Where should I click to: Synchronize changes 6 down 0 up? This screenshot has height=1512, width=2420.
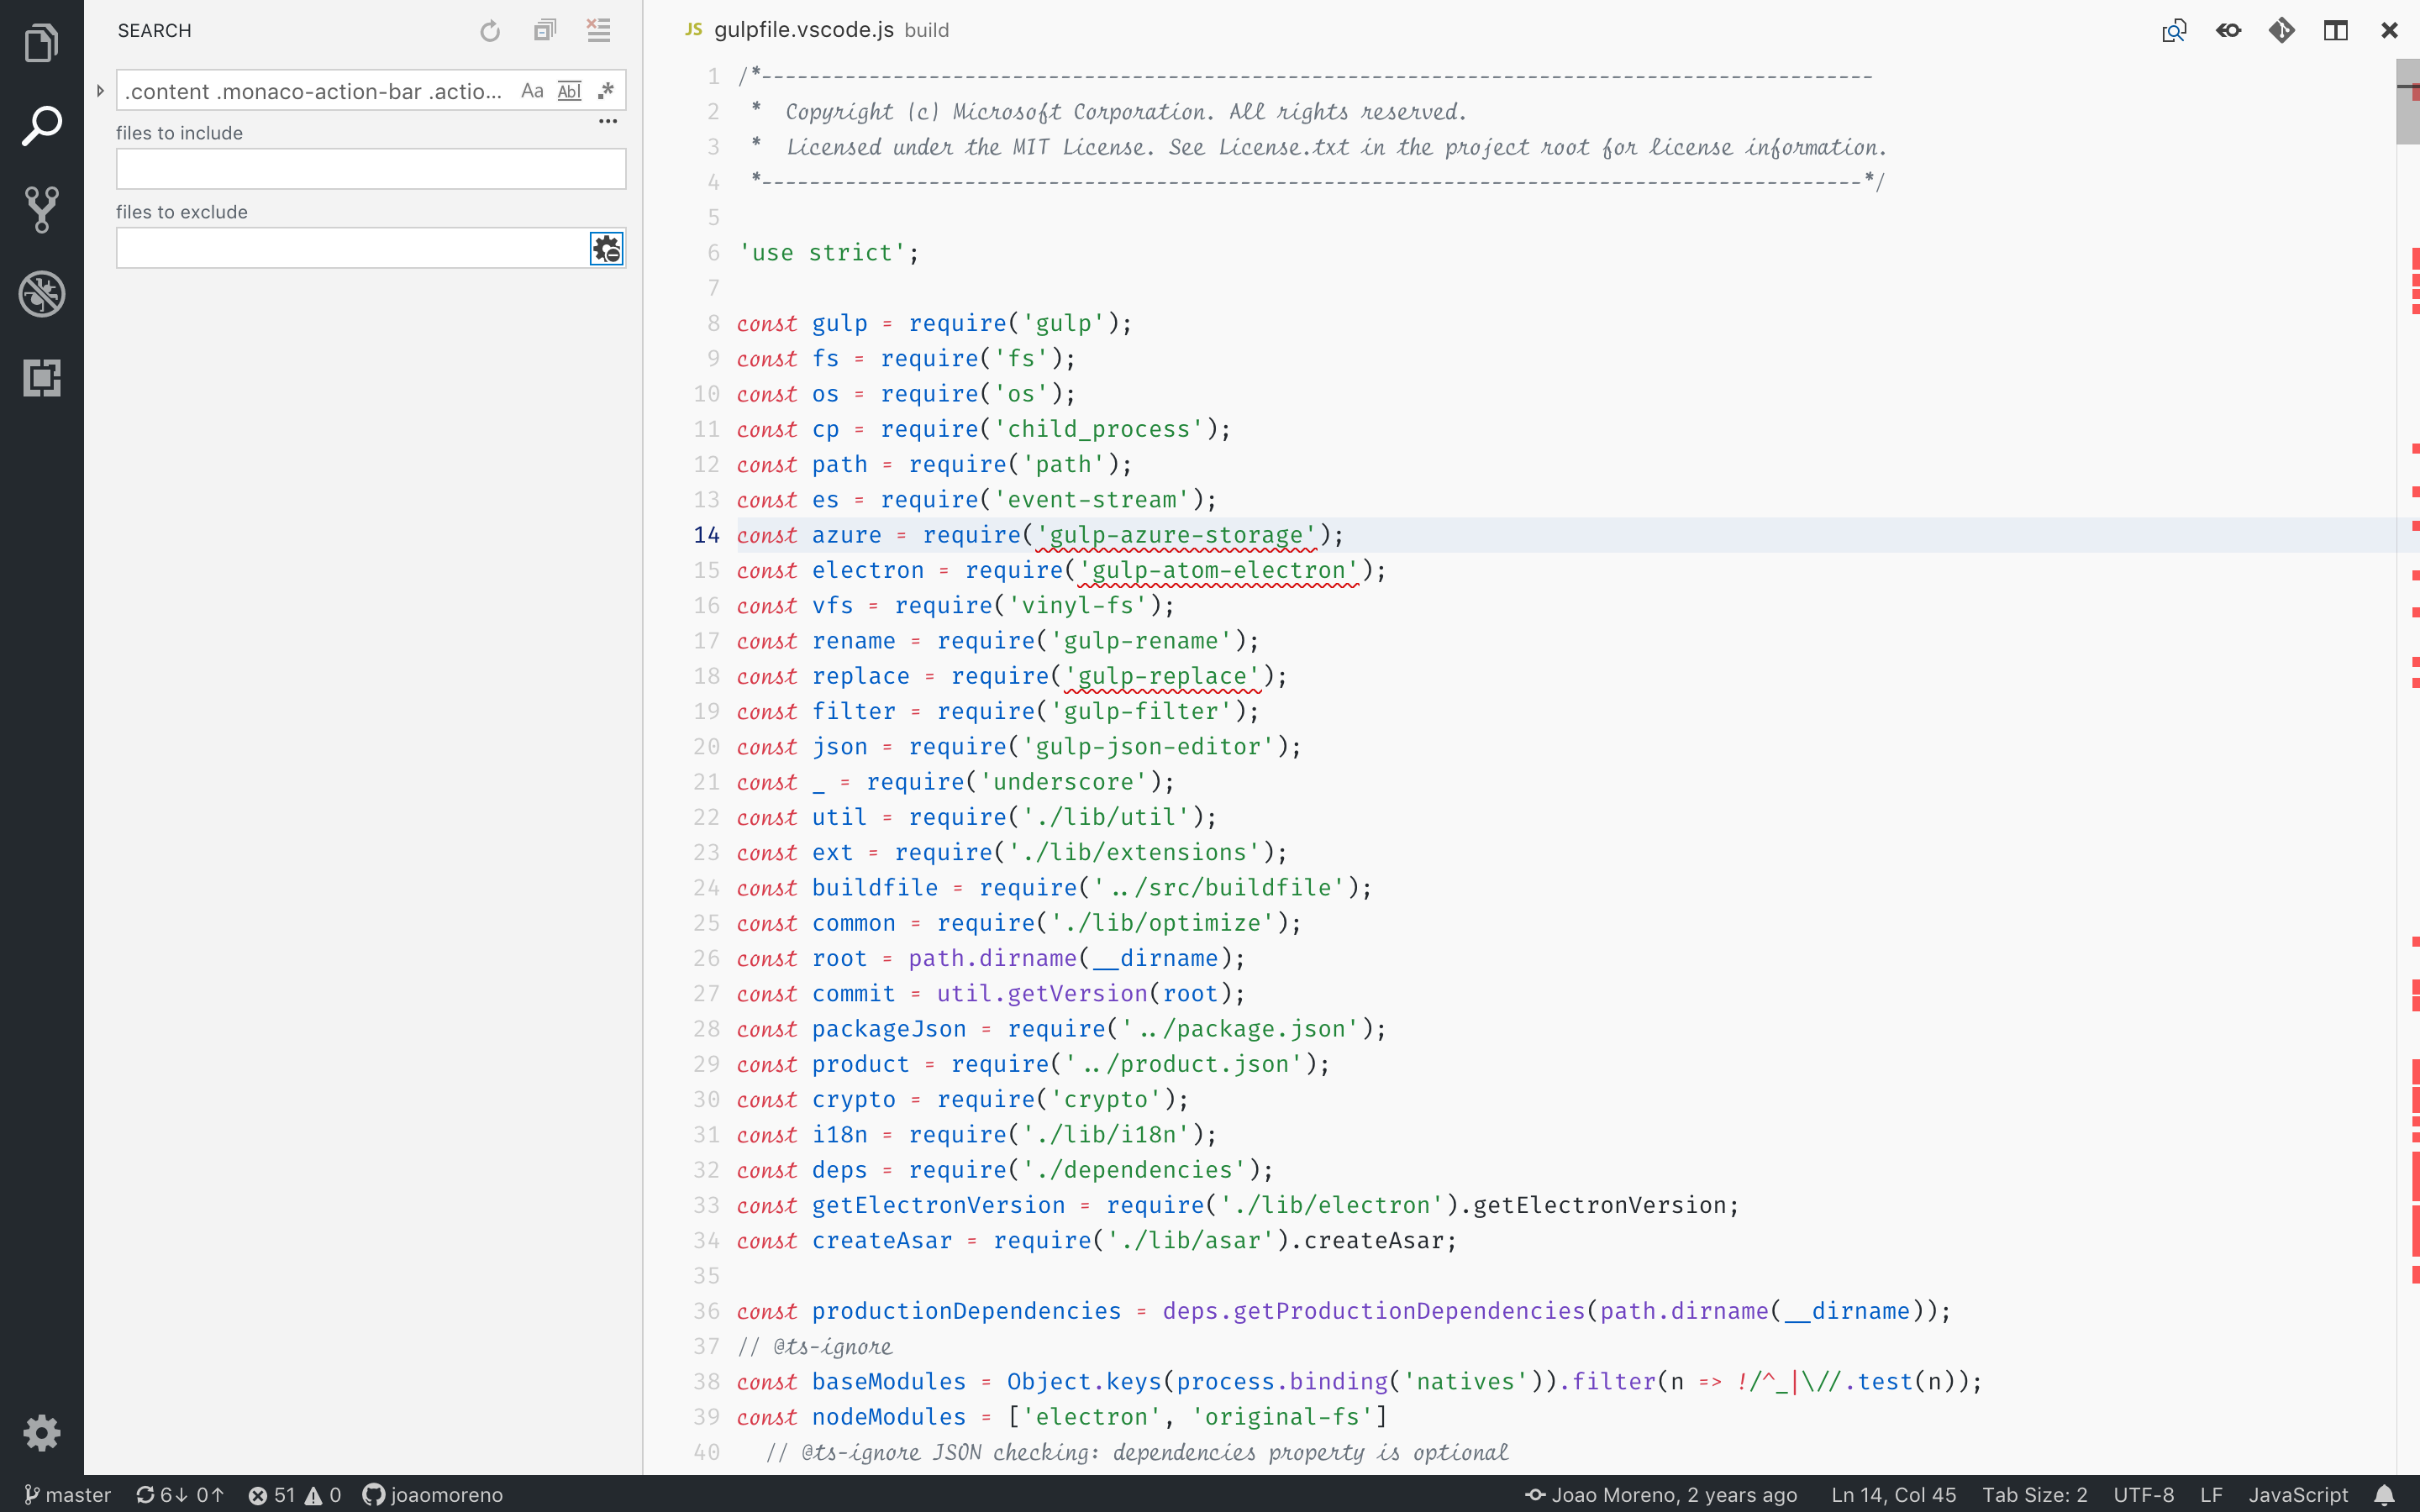[180, 1494]
